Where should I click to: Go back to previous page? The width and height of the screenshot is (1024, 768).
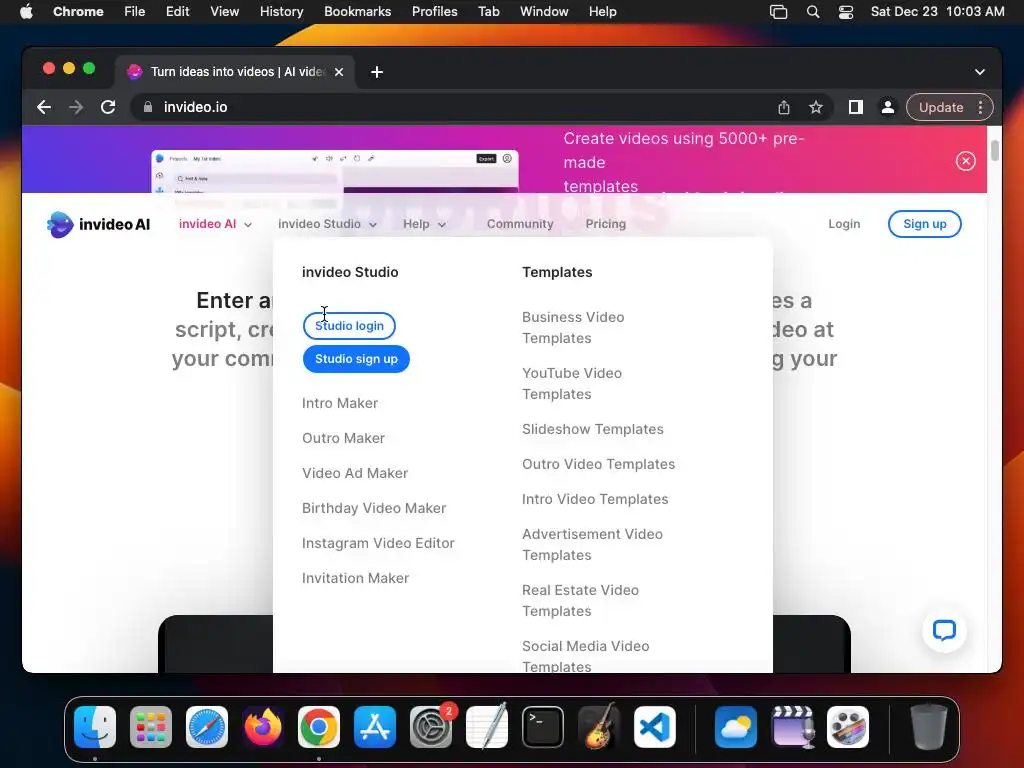[44, 107]
